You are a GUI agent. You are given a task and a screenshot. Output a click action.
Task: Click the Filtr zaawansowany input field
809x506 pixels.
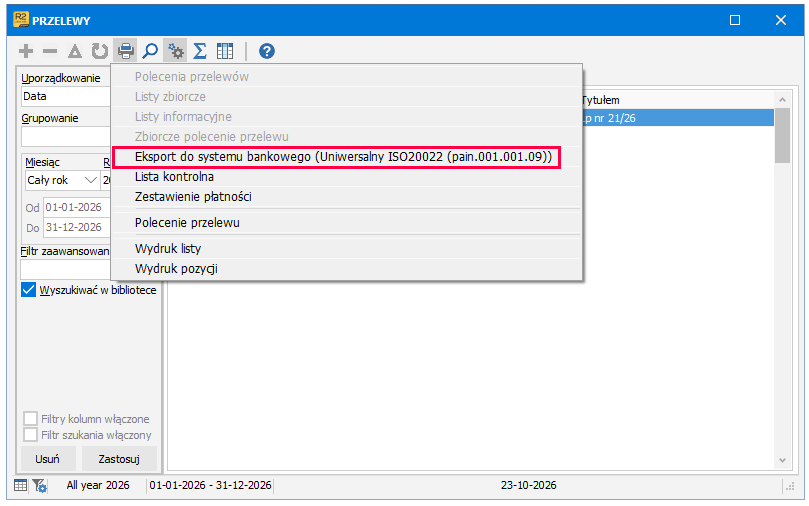pos(66,270)
